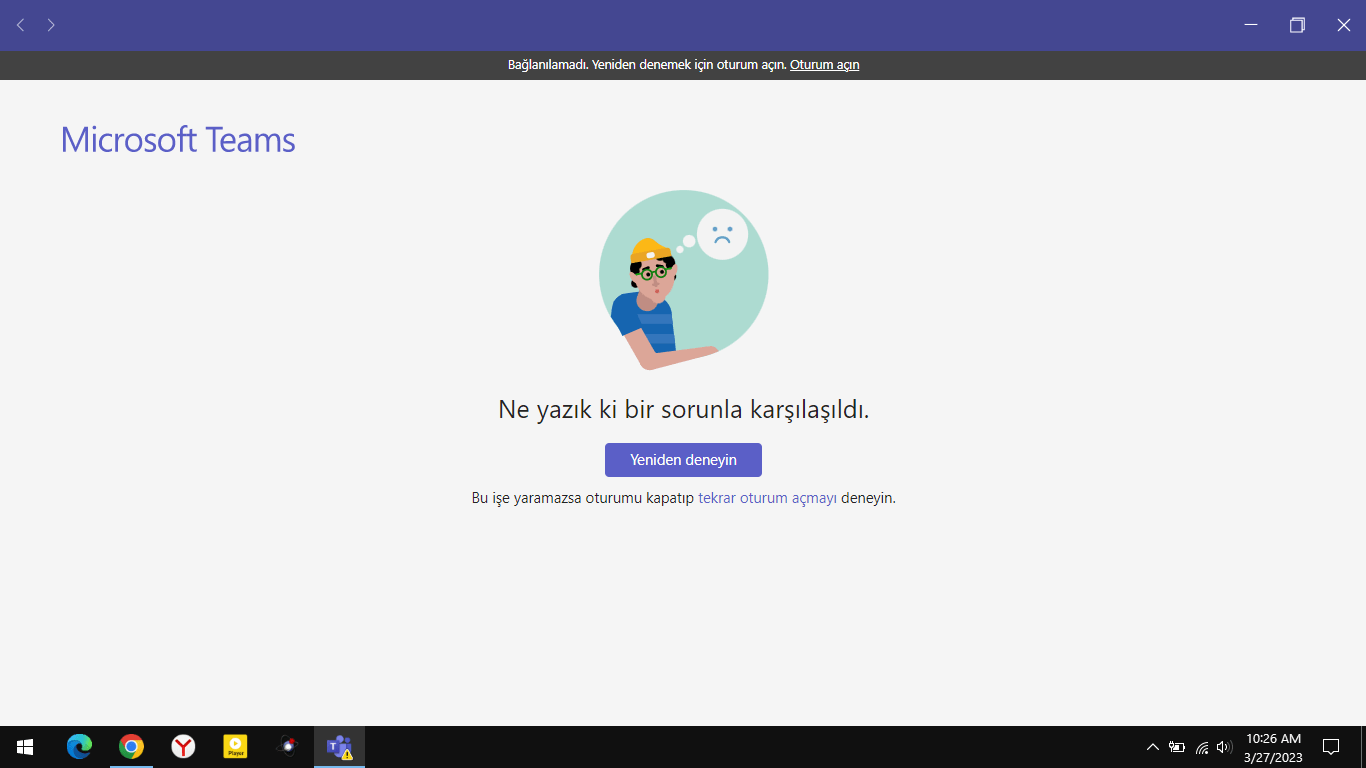Go forward with the right arrow
1366x768 pixels.
(x=51, y=25)
